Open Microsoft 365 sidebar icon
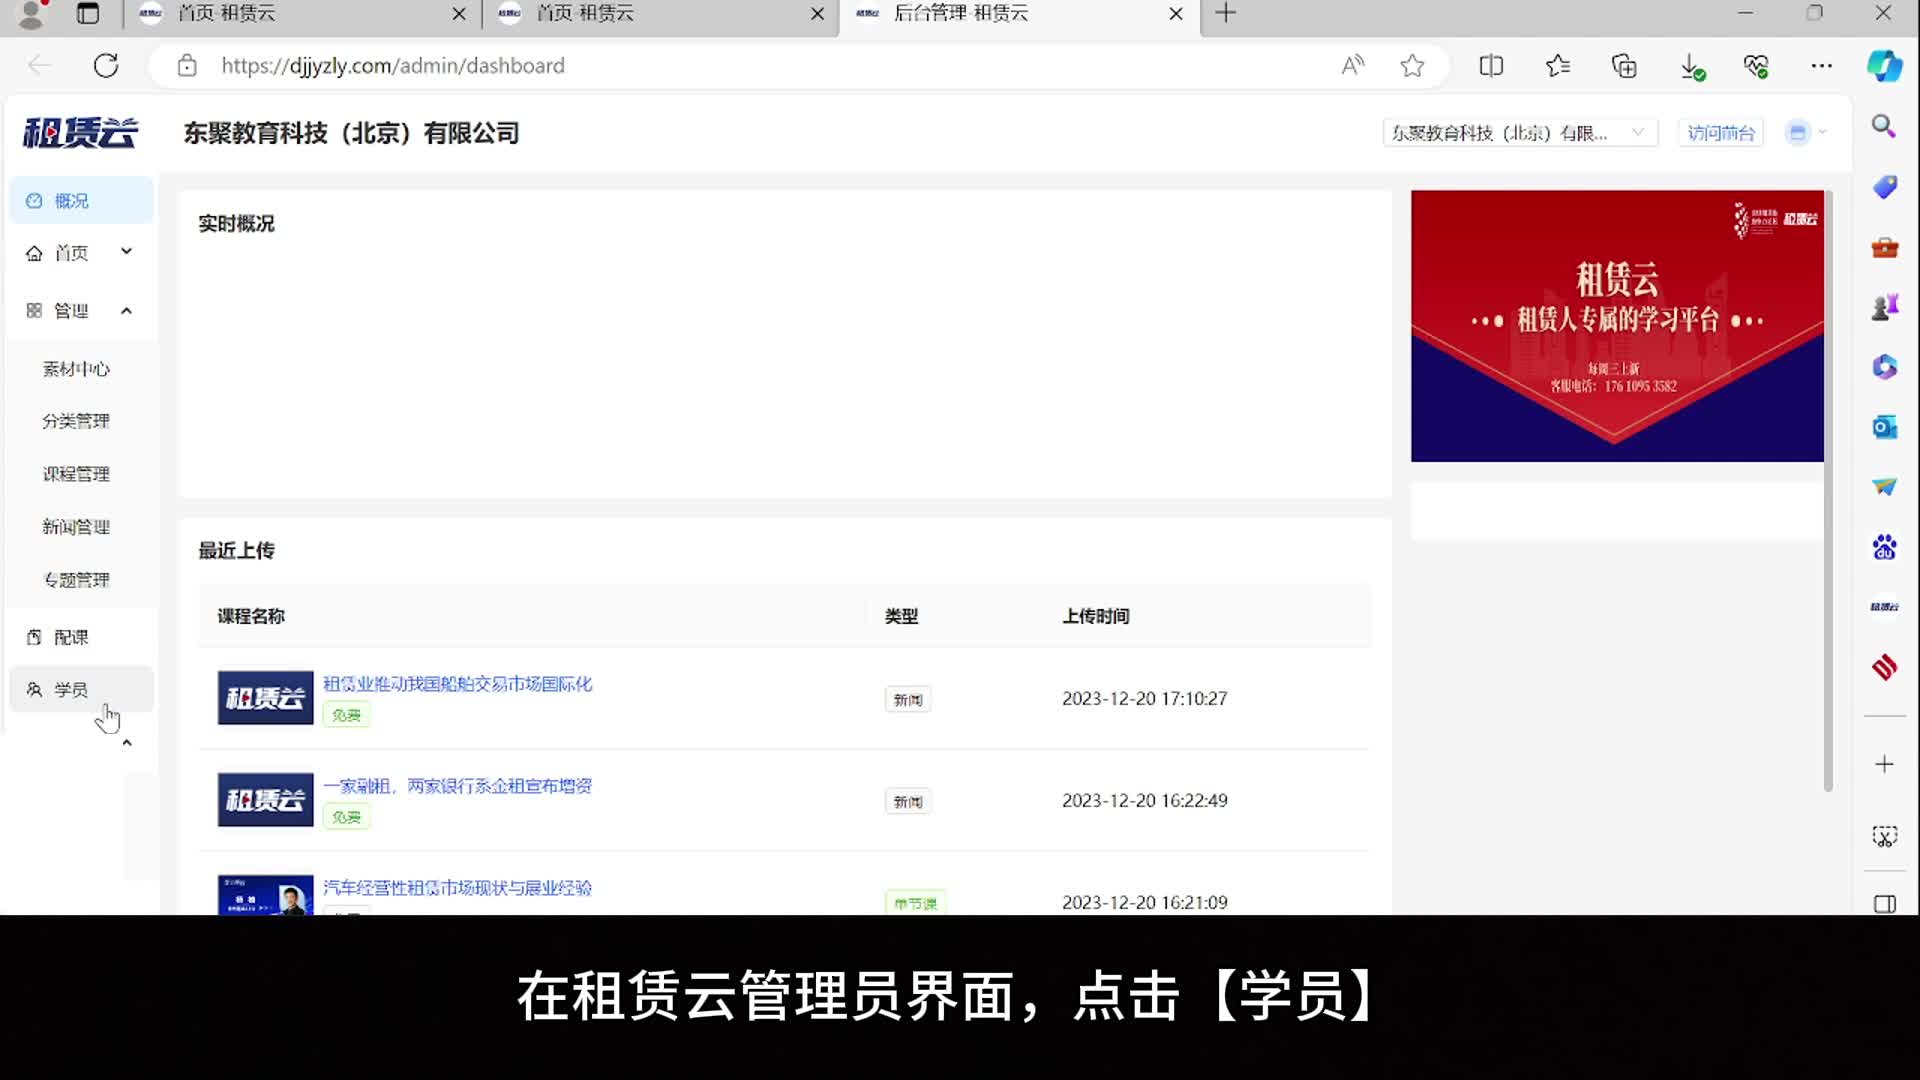Screen dimensions: 1920x1080 [1884, 367]
